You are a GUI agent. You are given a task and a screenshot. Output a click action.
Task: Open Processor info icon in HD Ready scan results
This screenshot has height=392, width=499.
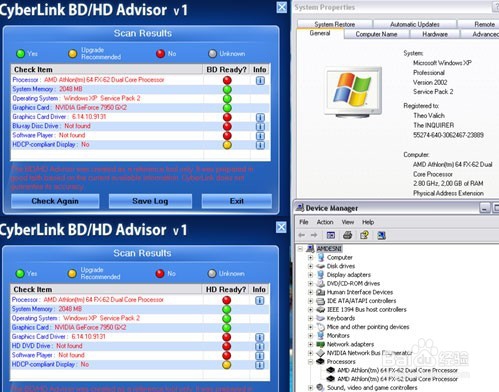259,300
